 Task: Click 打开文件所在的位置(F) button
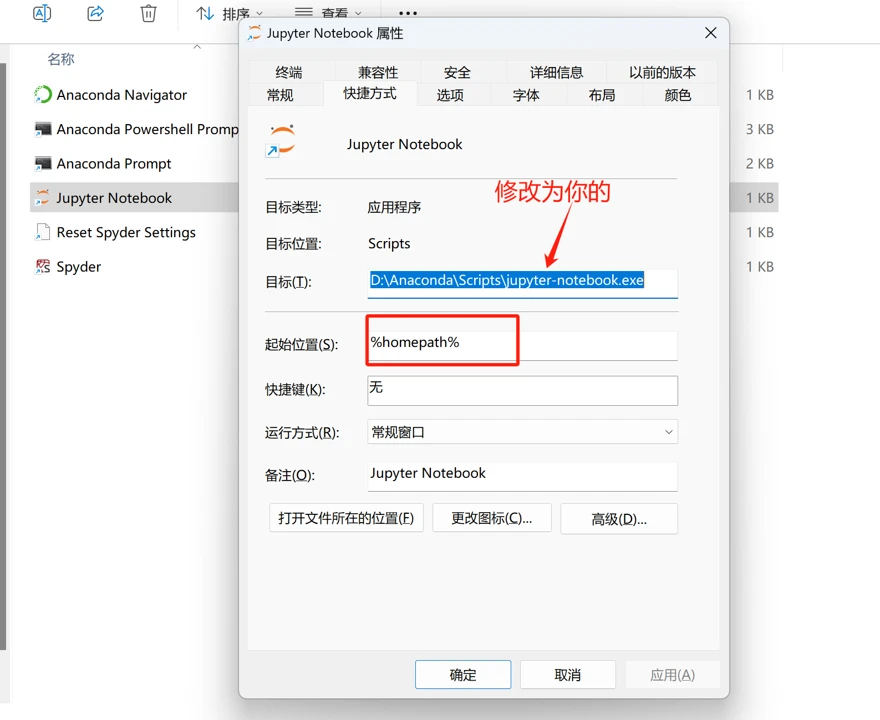pos(346,518)
